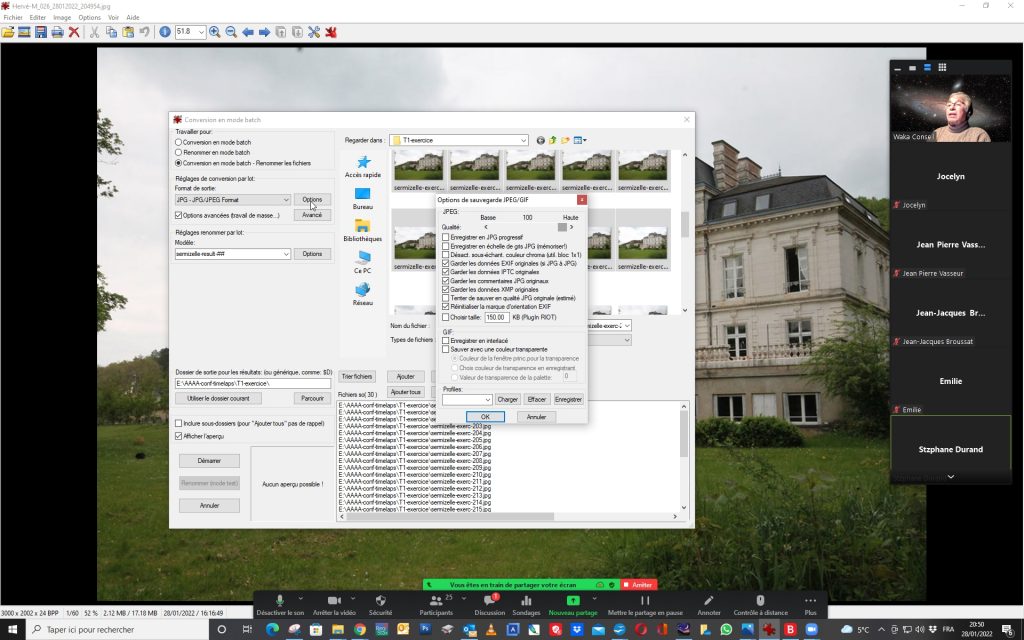Expand the Nouveau partage options arrow
The height and width of the screenshot is (640, 1024).
[x=594, y=598]
